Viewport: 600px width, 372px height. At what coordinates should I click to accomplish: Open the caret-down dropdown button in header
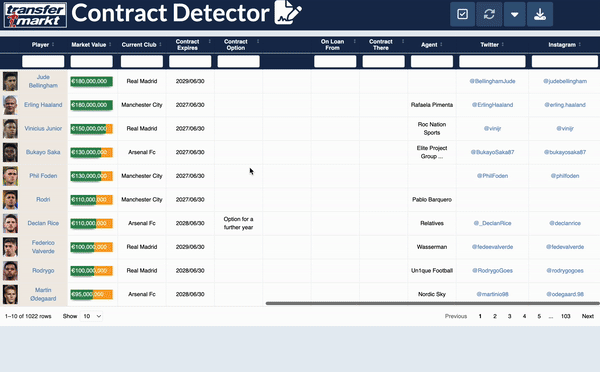click(x=514, y=14)
